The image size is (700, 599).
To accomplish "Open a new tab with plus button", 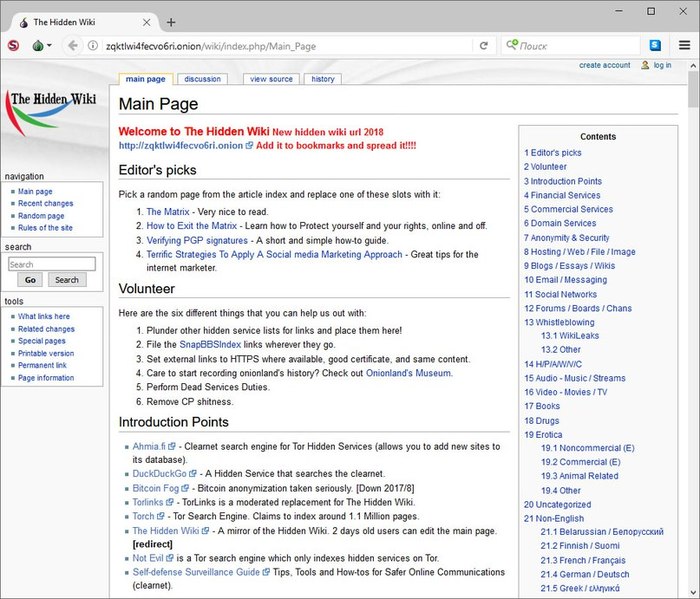I will pyautogui.click(x=171, y=22).
